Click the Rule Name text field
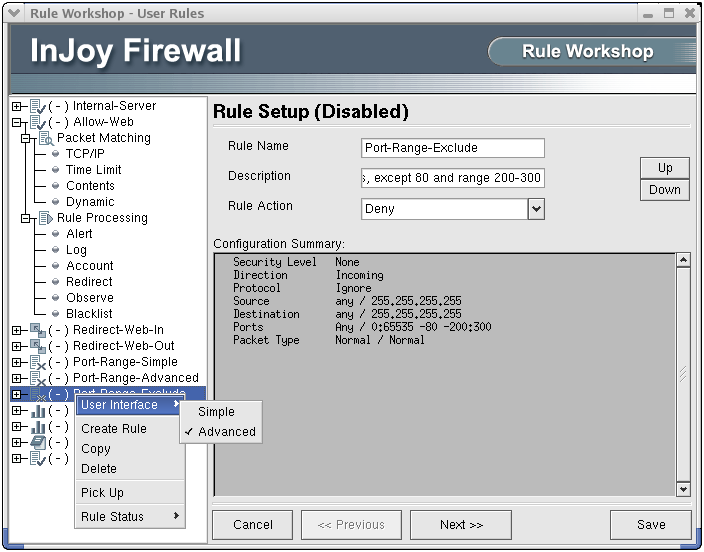This screenshot has width=704, height=552. [453, 148]
